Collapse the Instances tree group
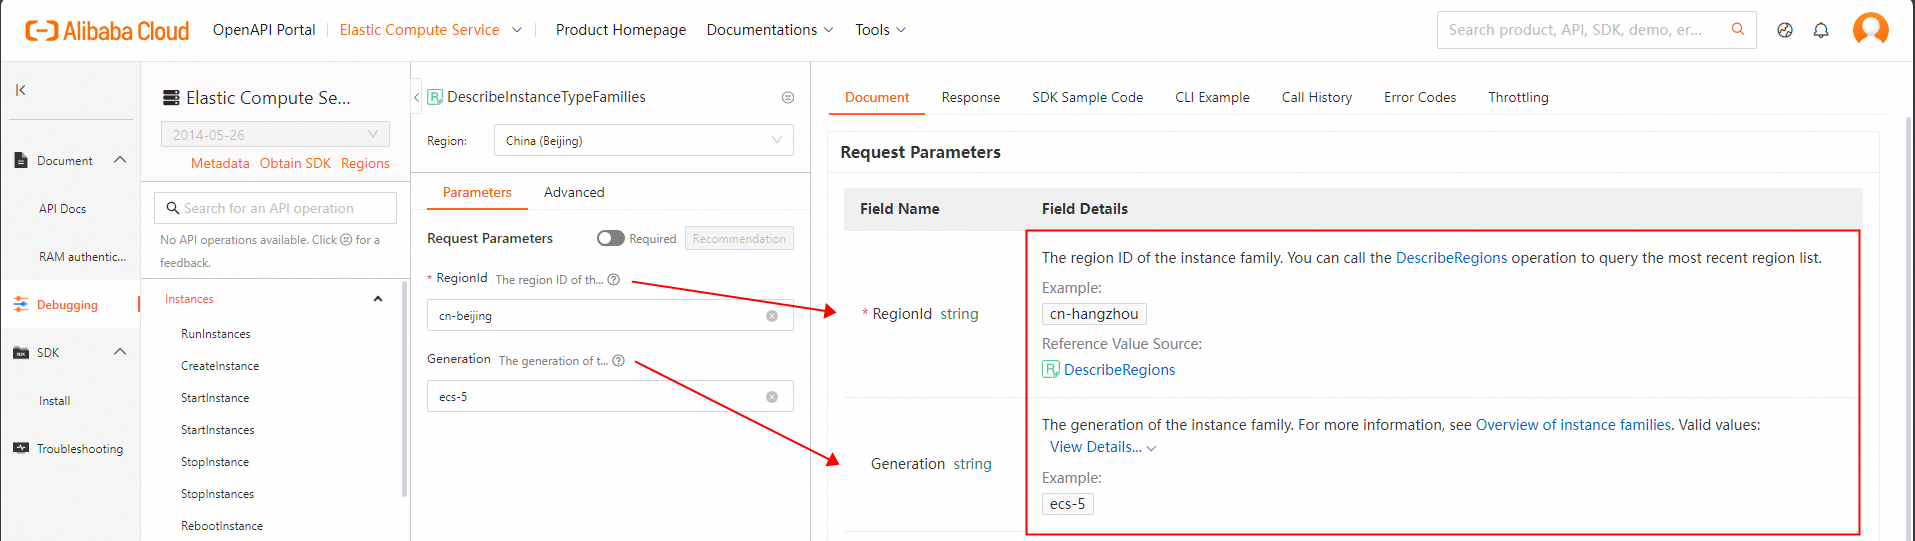Screen dimensions: 1915x541 (378, 299)
